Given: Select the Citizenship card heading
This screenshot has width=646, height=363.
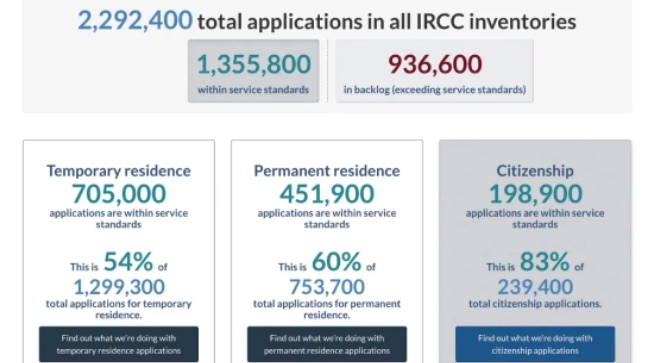Looking at the screenshot, I should (535, 171).
